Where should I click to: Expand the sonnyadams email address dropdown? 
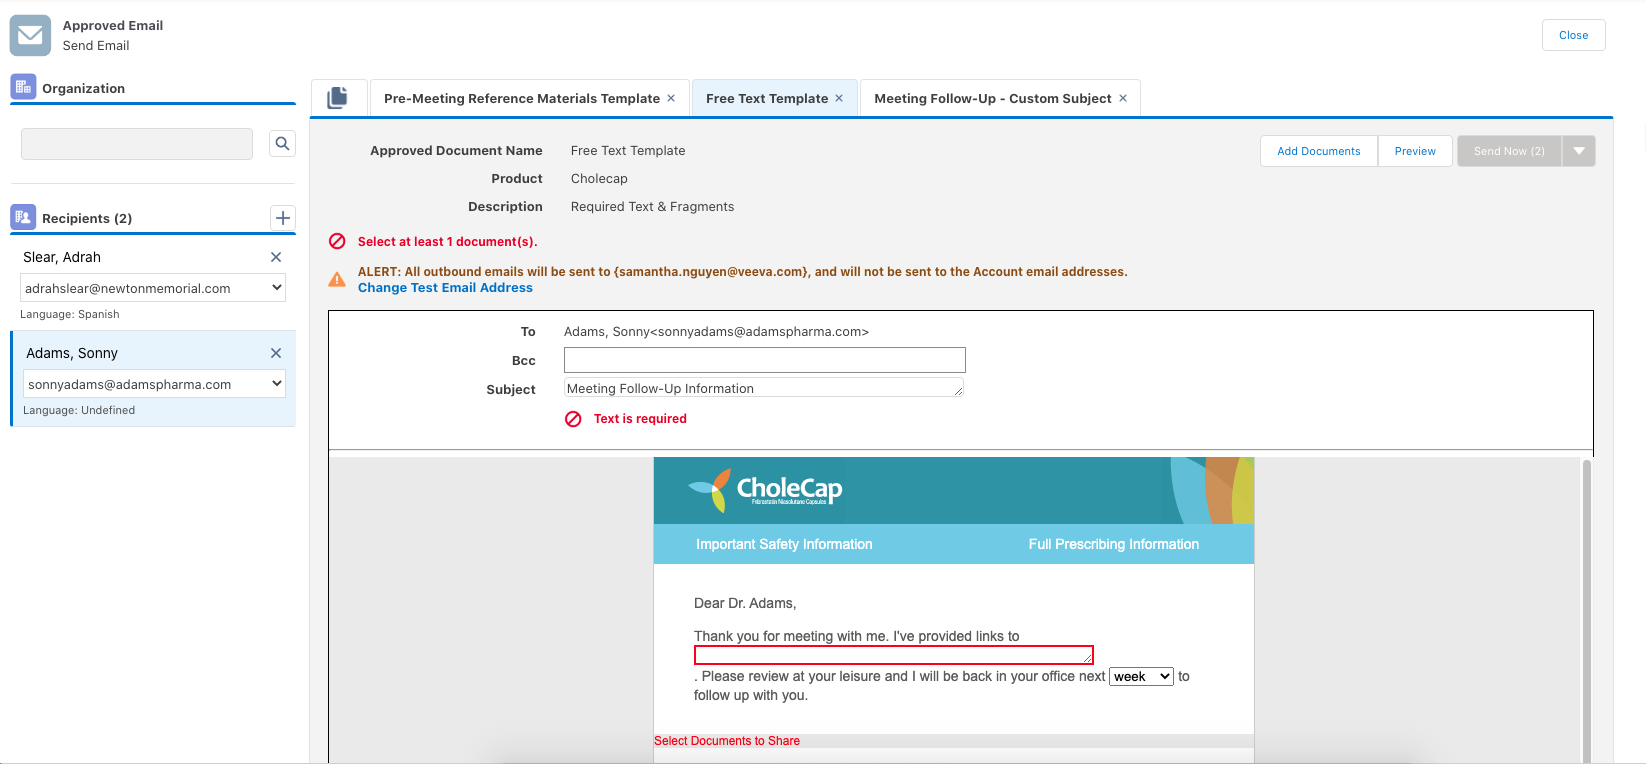coord(277,384)
